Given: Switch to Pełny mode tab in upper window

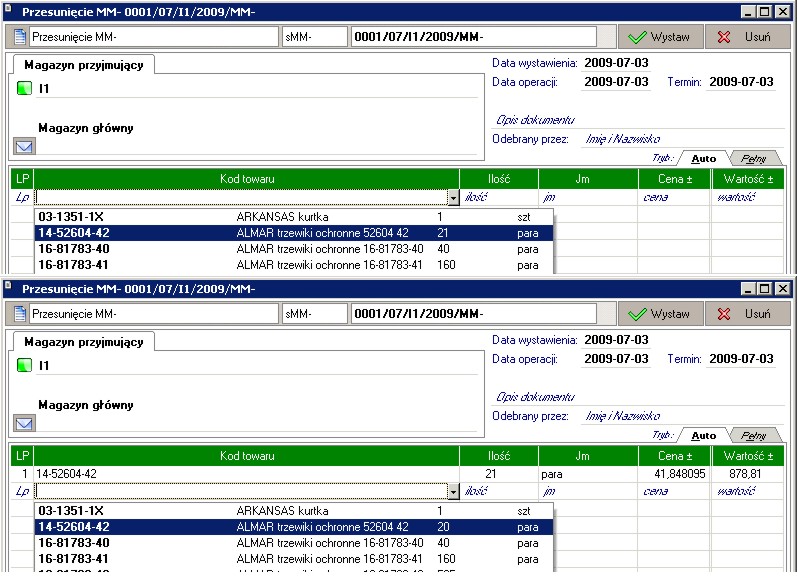Looking at the screenshot, I should [x=753, y=157].
